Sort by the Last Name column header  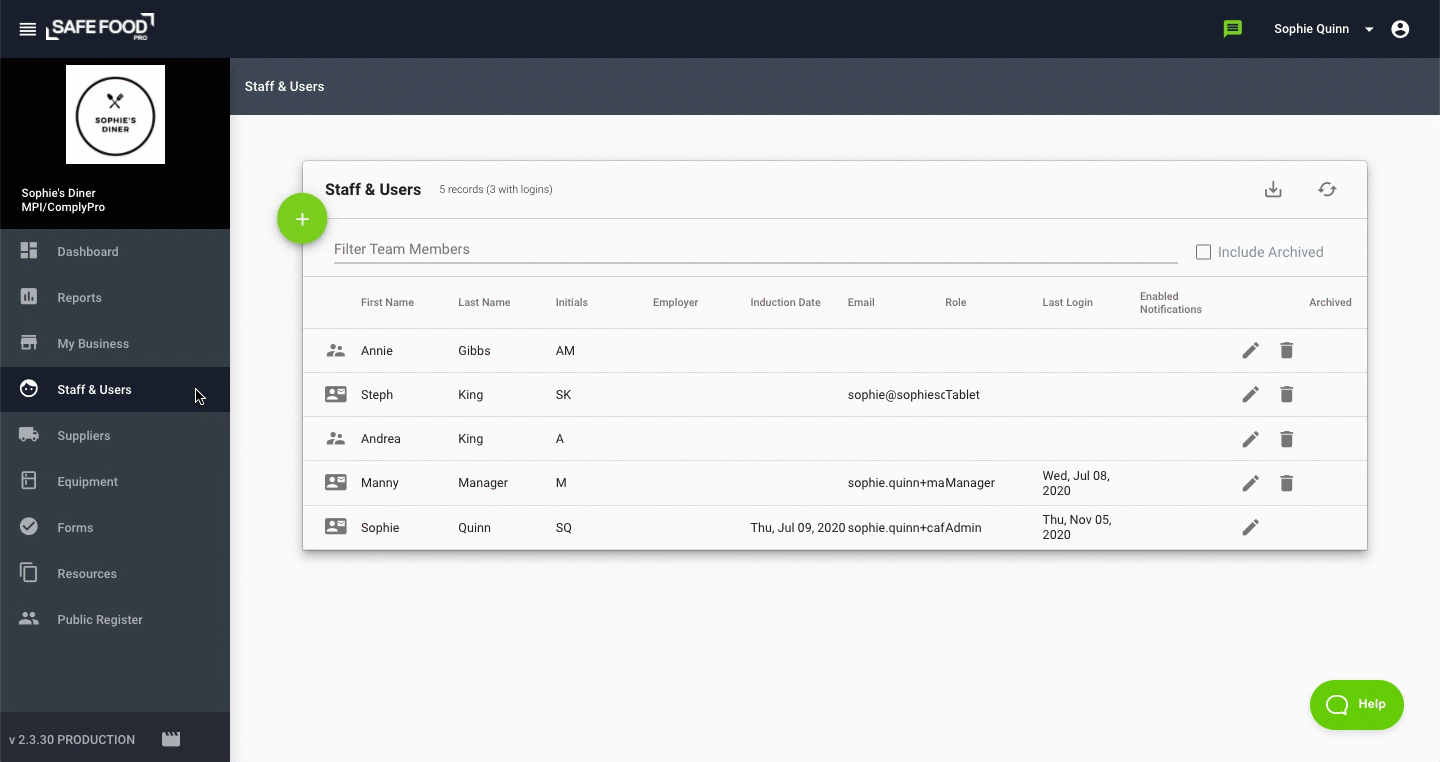tap(484, 302)
